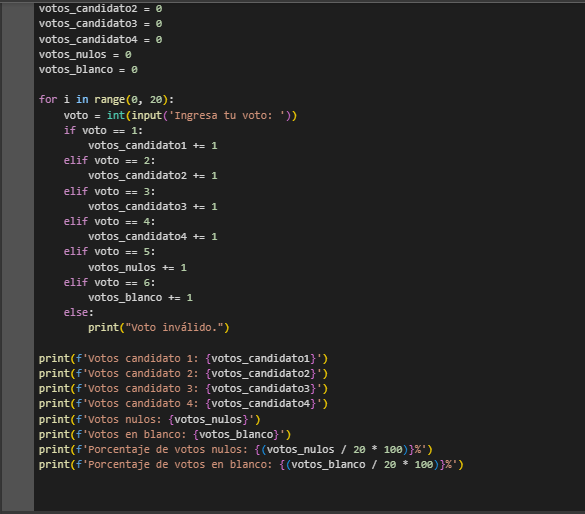This screenshot has width=585, height=514.
Task: Click the 'if voto == 1:' line
Action: (103, 131)
